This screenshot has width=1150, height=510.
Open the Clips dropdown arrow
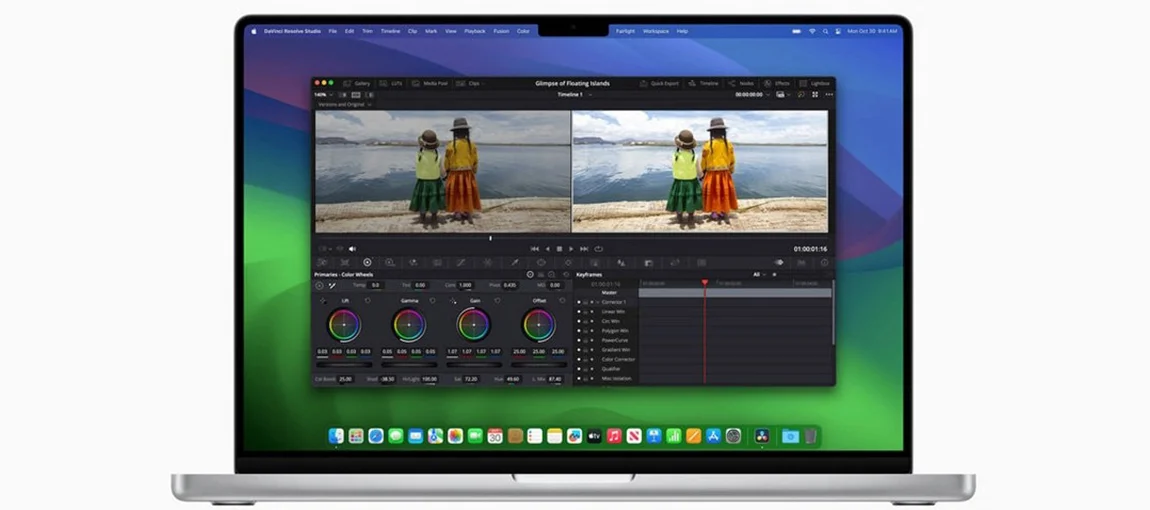483,84
